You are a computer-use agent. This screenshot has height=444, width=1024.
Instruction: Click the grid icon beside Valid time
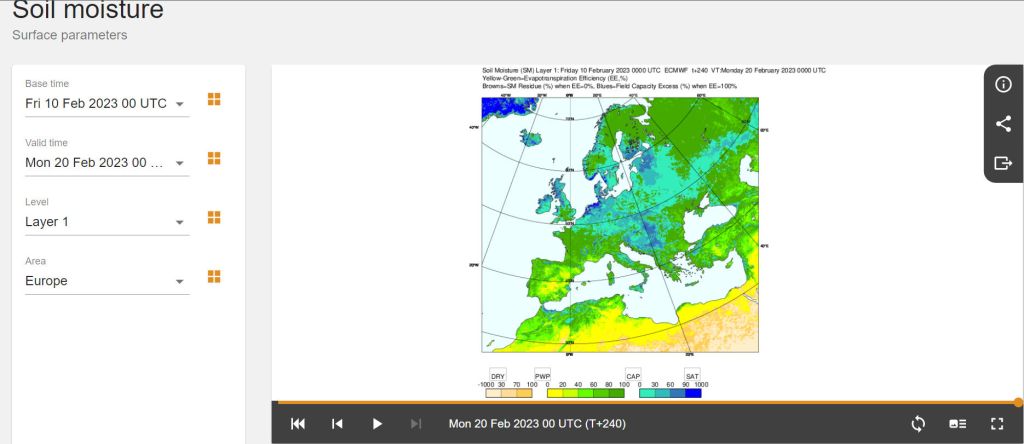(x=213, y=158)
